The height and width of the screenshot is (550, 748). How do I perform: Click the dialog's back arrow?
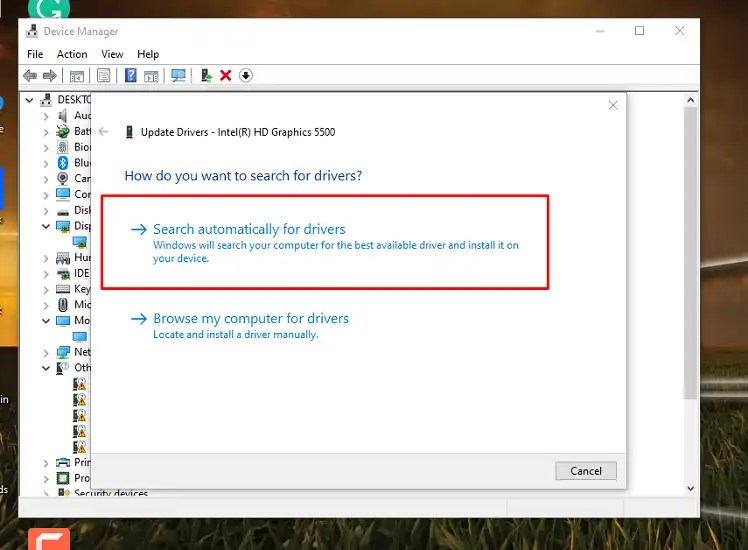(x=104, y=132)
